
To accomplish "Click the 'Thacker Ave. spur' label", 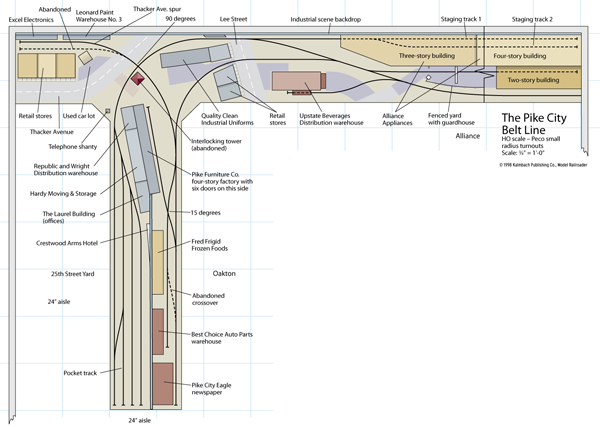I will coord(157,9).
